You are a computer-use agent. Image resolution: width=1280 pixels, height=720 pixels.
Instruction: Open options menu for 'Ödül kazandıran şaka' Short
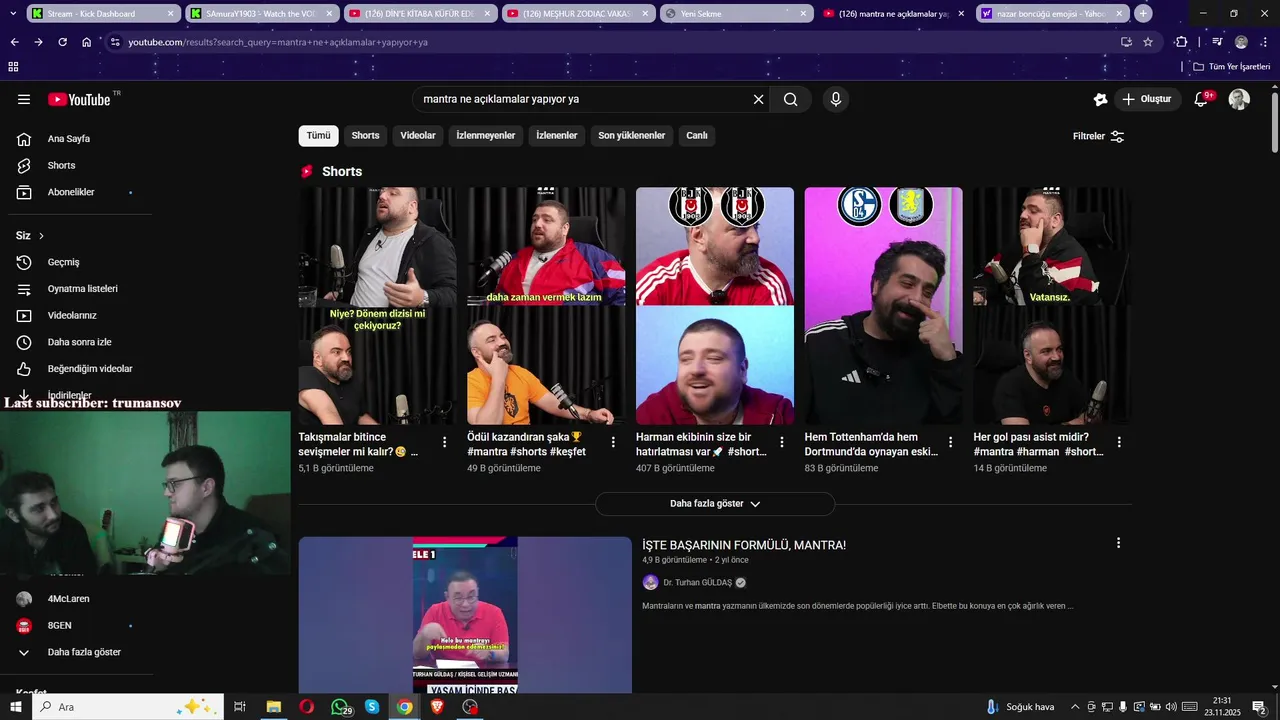(613, 442)
